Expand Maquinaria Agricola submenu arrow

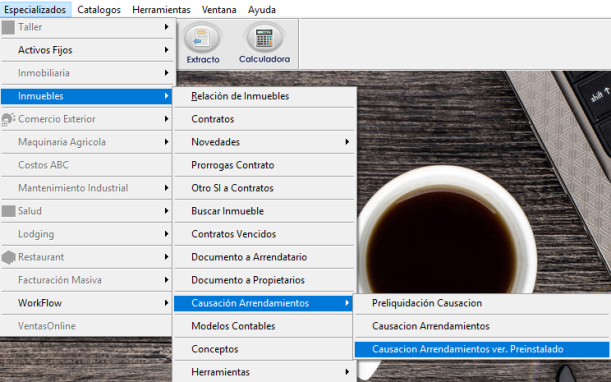click(166, 142)
